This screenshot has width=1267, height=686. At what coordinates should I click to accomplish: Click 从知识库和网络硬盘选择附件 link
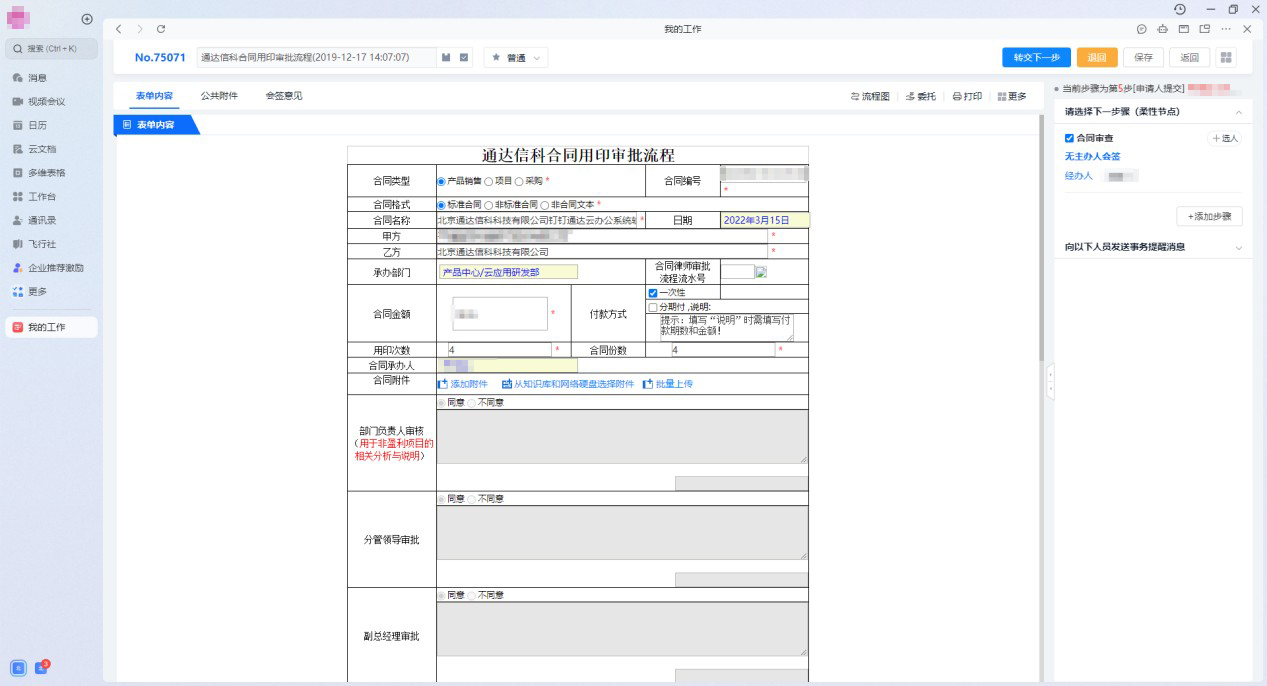point(568,384)
